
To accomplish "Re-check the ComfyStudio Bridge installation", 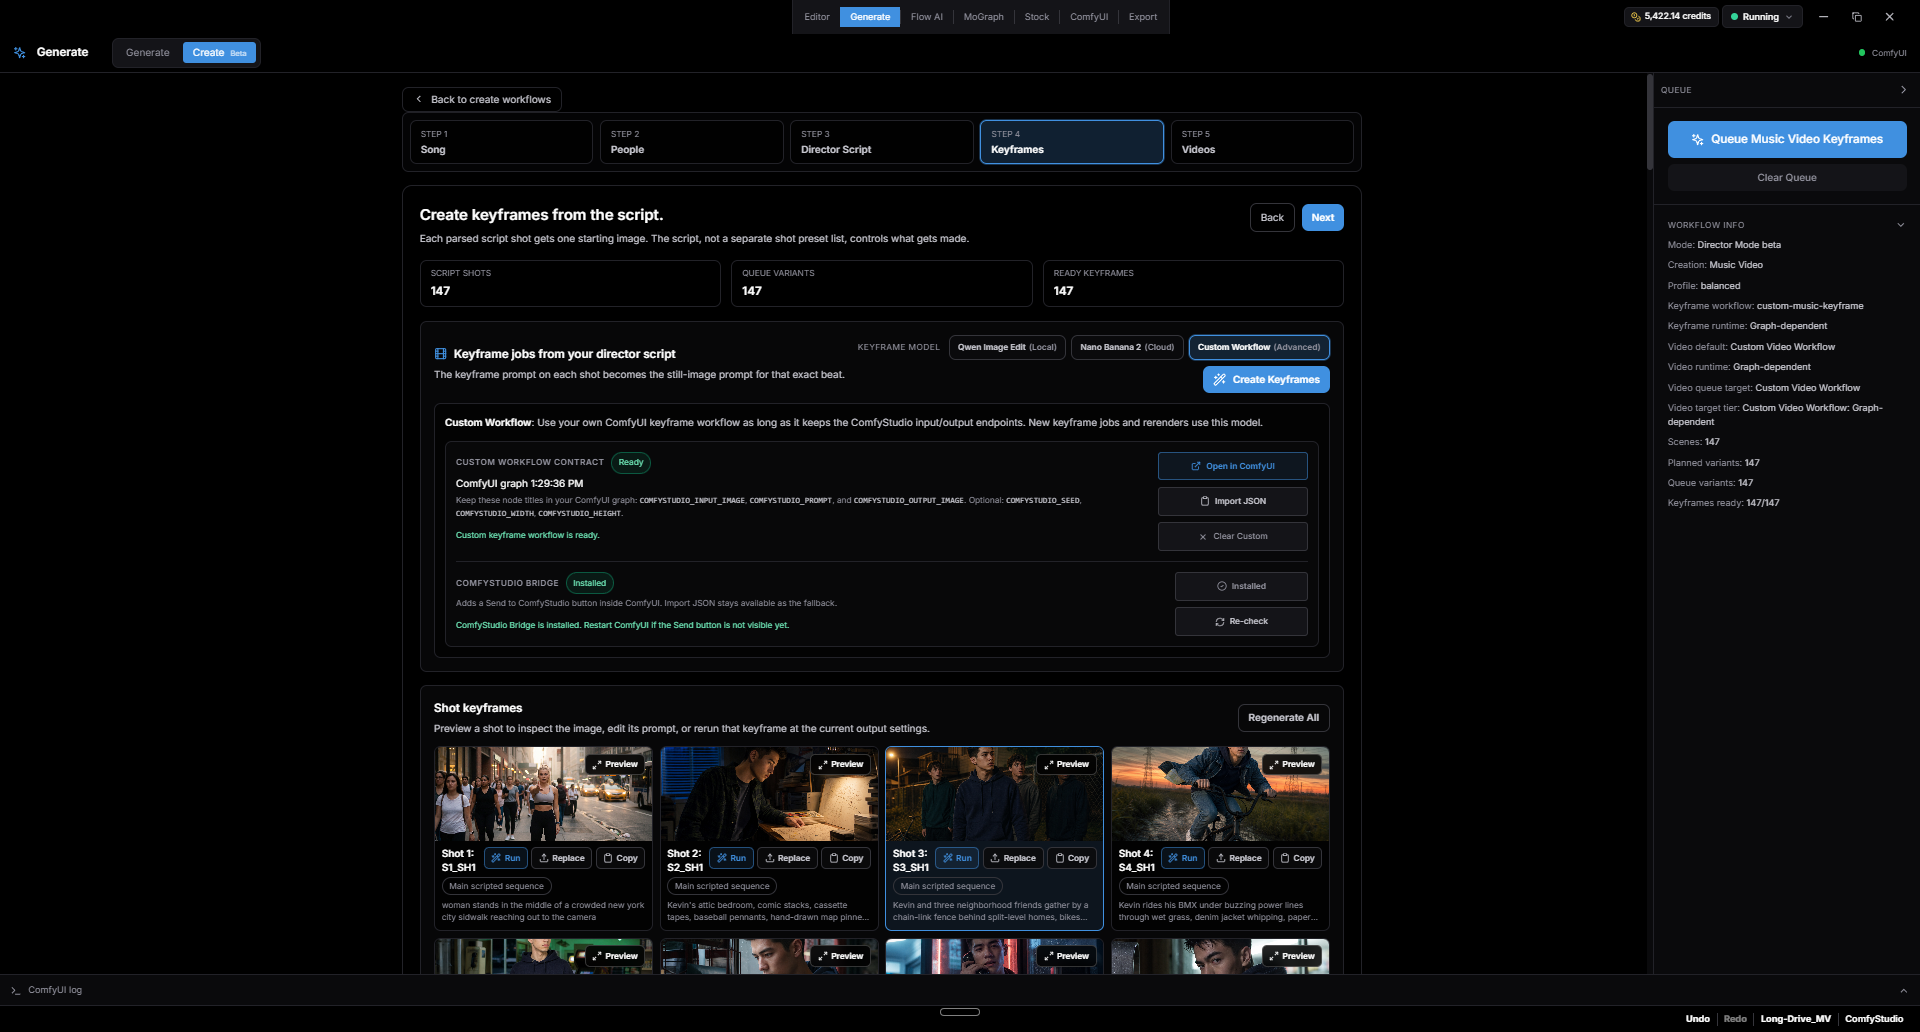I will [1241, 621].
